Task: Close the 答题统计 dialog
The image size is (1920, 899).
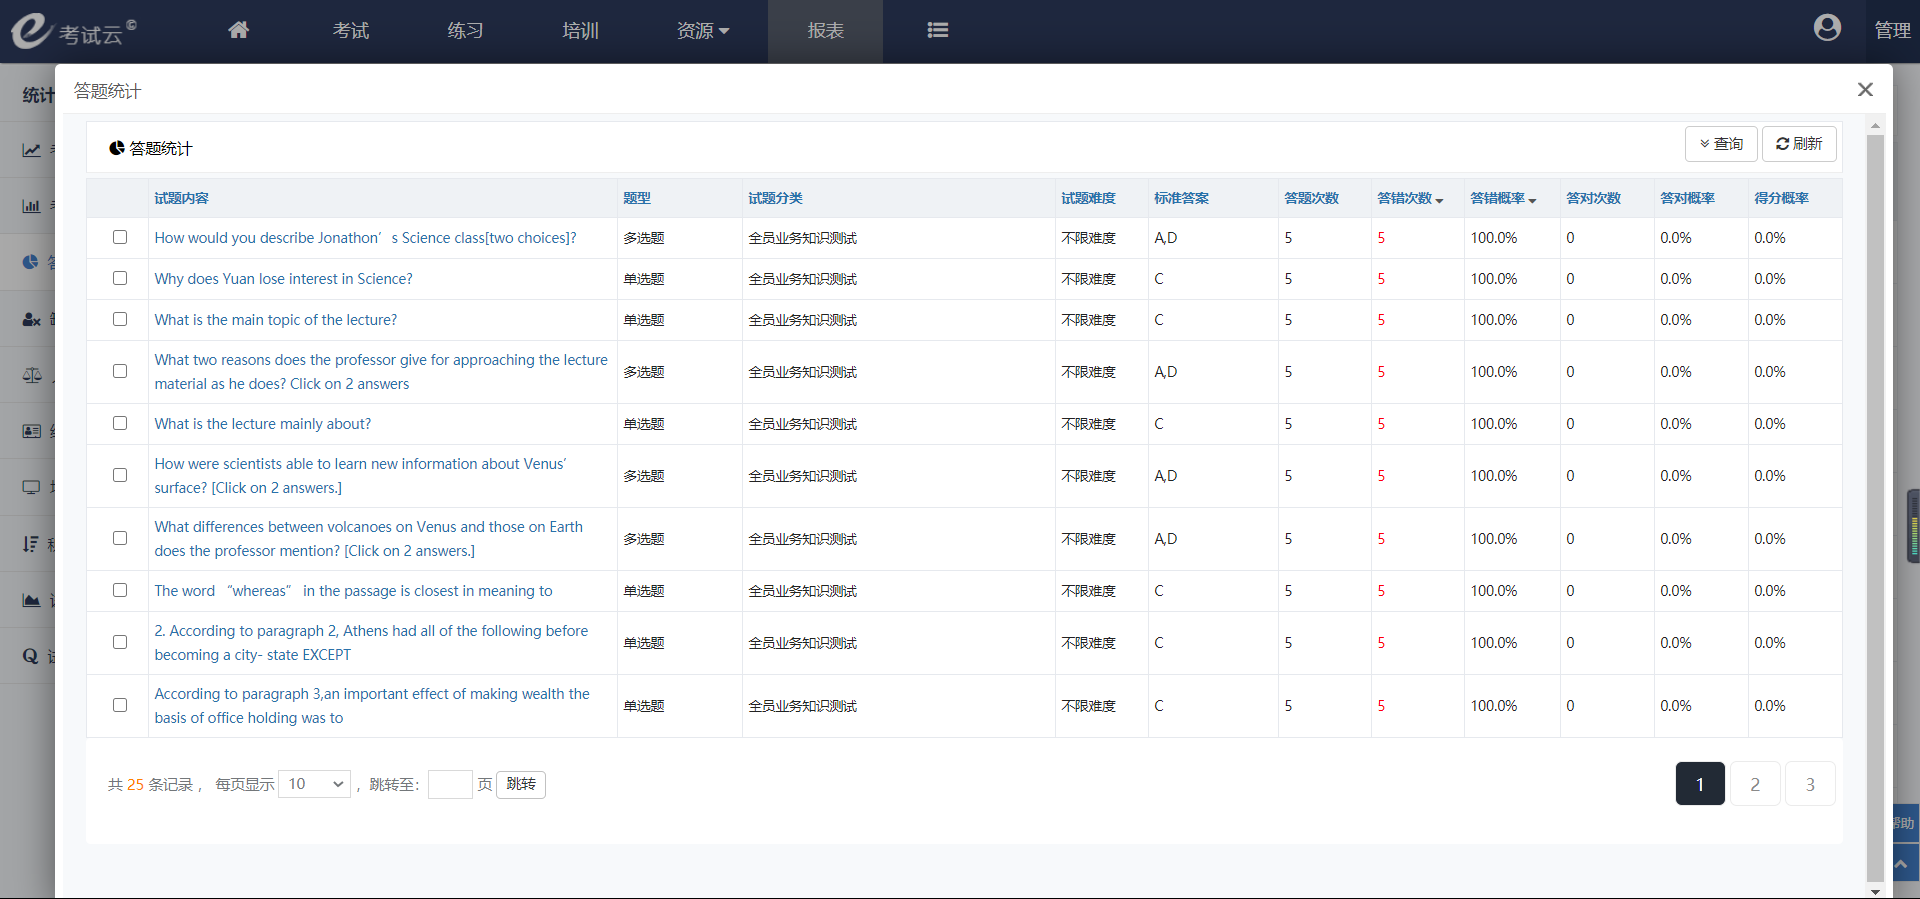Action: [x=1865, y=90]
